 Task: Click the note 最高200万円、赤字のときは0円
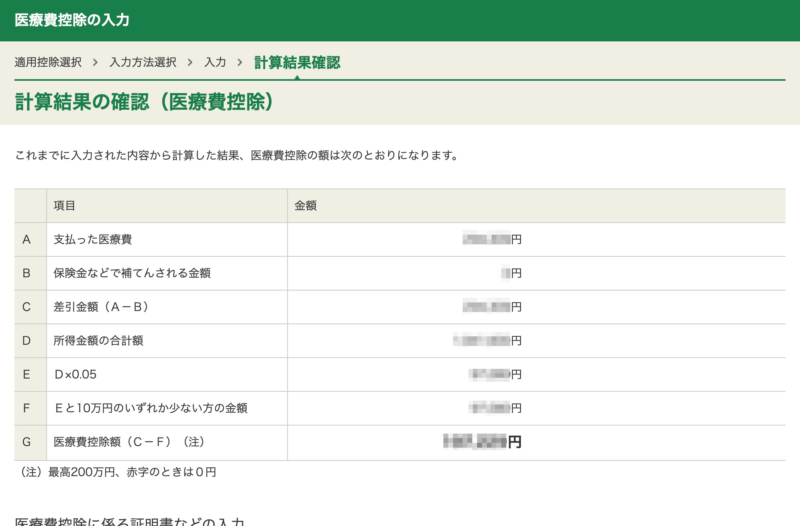pos(116,472)
